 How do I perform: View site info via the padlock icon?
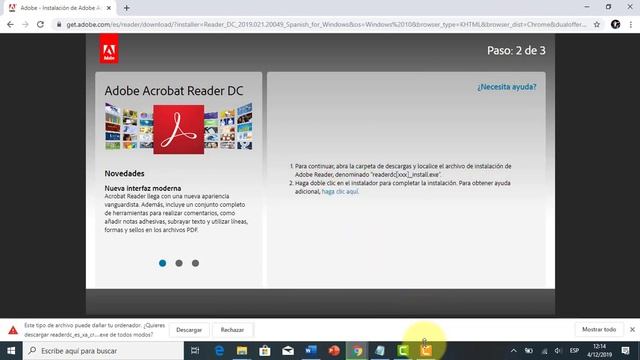pos(59,24)
